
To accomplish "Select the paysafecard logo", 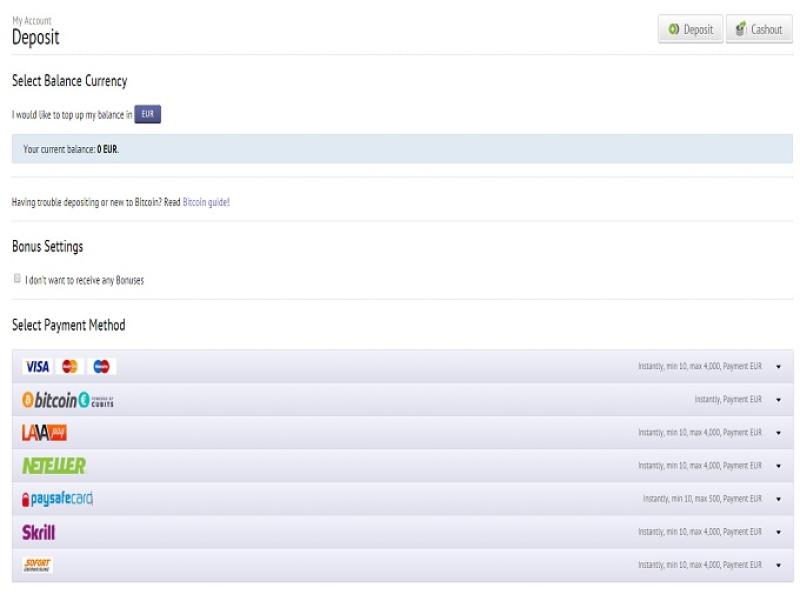I will tap(57, 498).
